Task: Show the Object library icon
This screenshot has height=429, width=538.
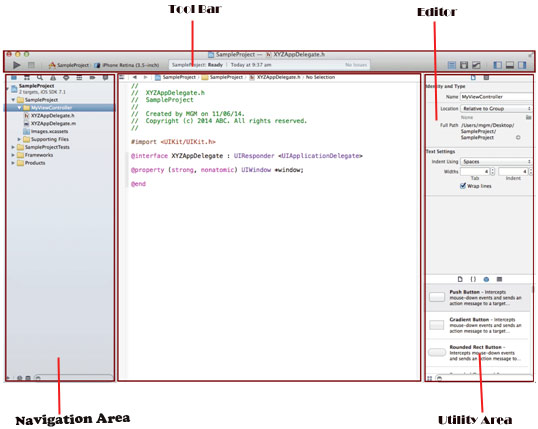Action: pyautogui.click(x=486, y=279)
